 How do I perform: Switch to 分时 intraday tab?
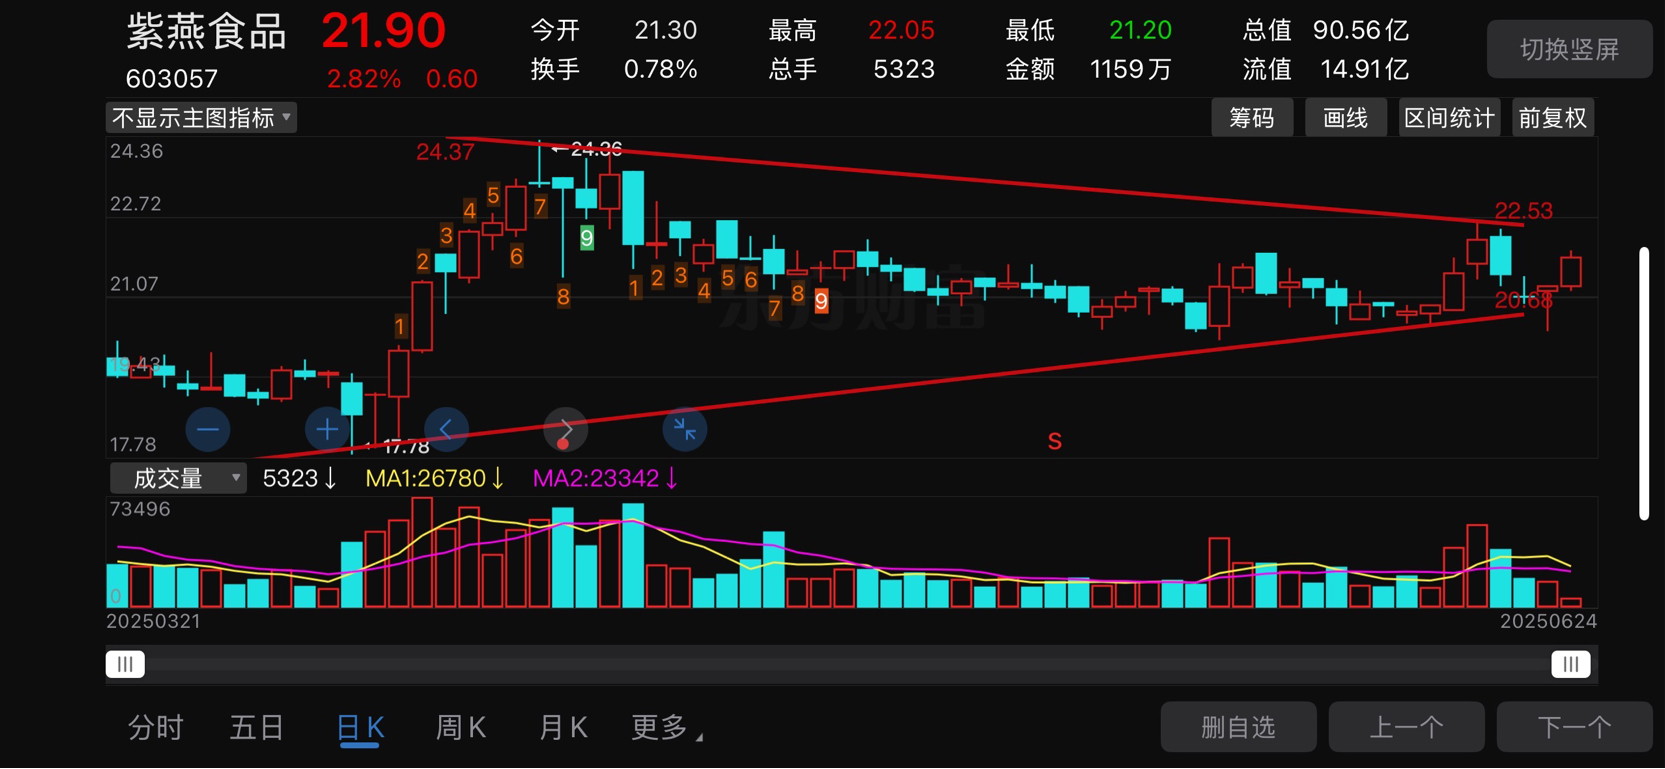[156, 727]
